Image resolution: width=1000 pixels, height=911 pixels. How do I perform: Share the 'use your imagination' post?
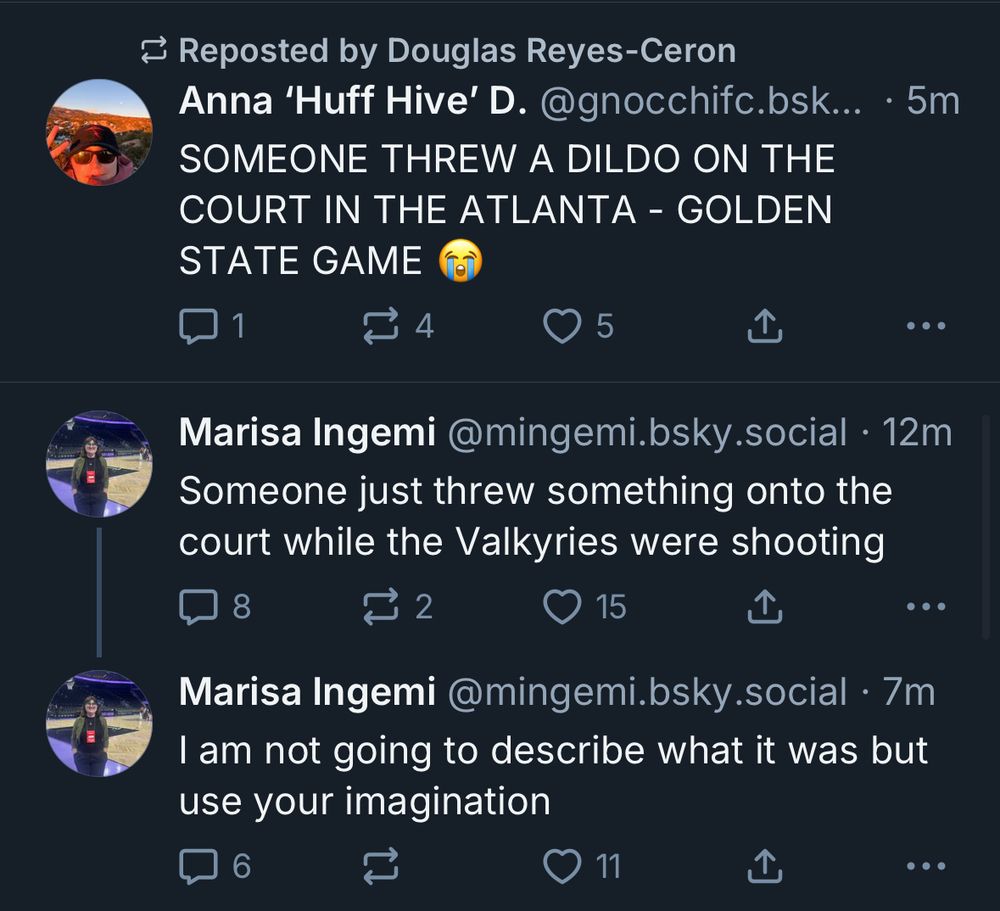click(764, 866)
